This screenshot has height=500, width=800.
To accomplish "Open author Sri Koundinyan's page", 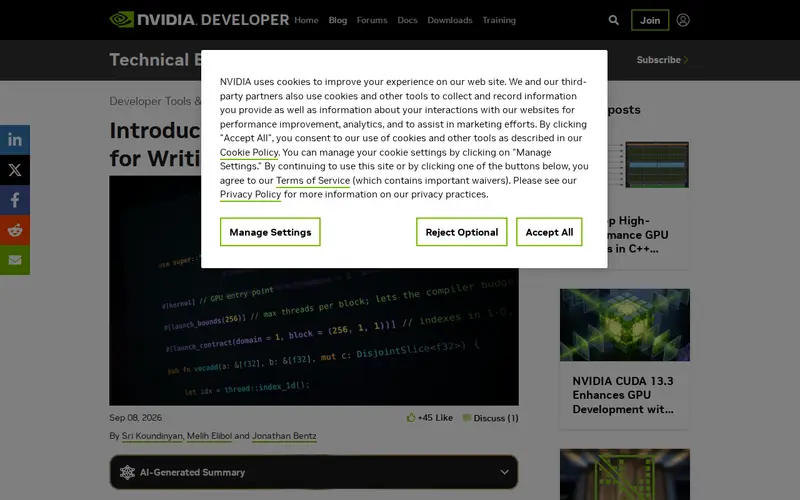I will (x=152, y=436).
